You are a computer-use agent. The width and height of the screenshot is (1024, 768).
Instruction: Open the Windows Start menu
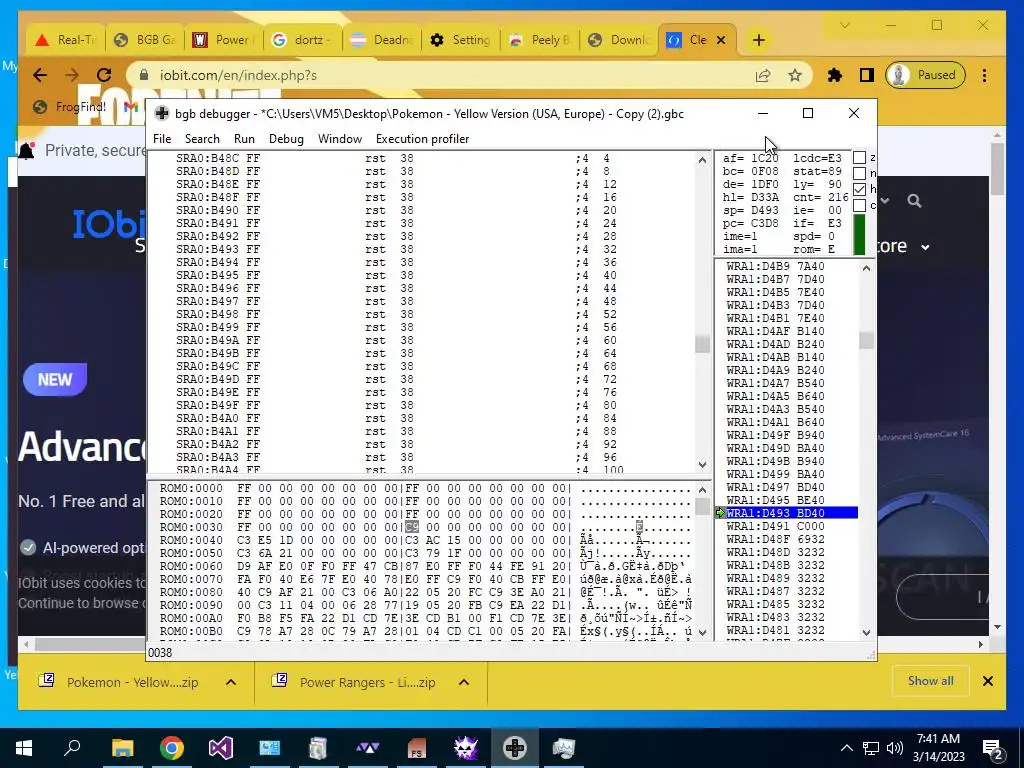pyautogui.click(x=24, y=748)
